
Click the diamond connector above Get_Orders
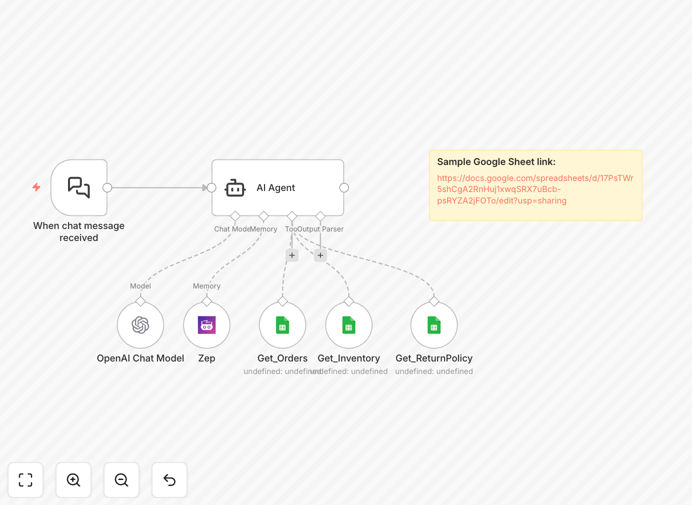pyautogui.click(x=282, y=301)
